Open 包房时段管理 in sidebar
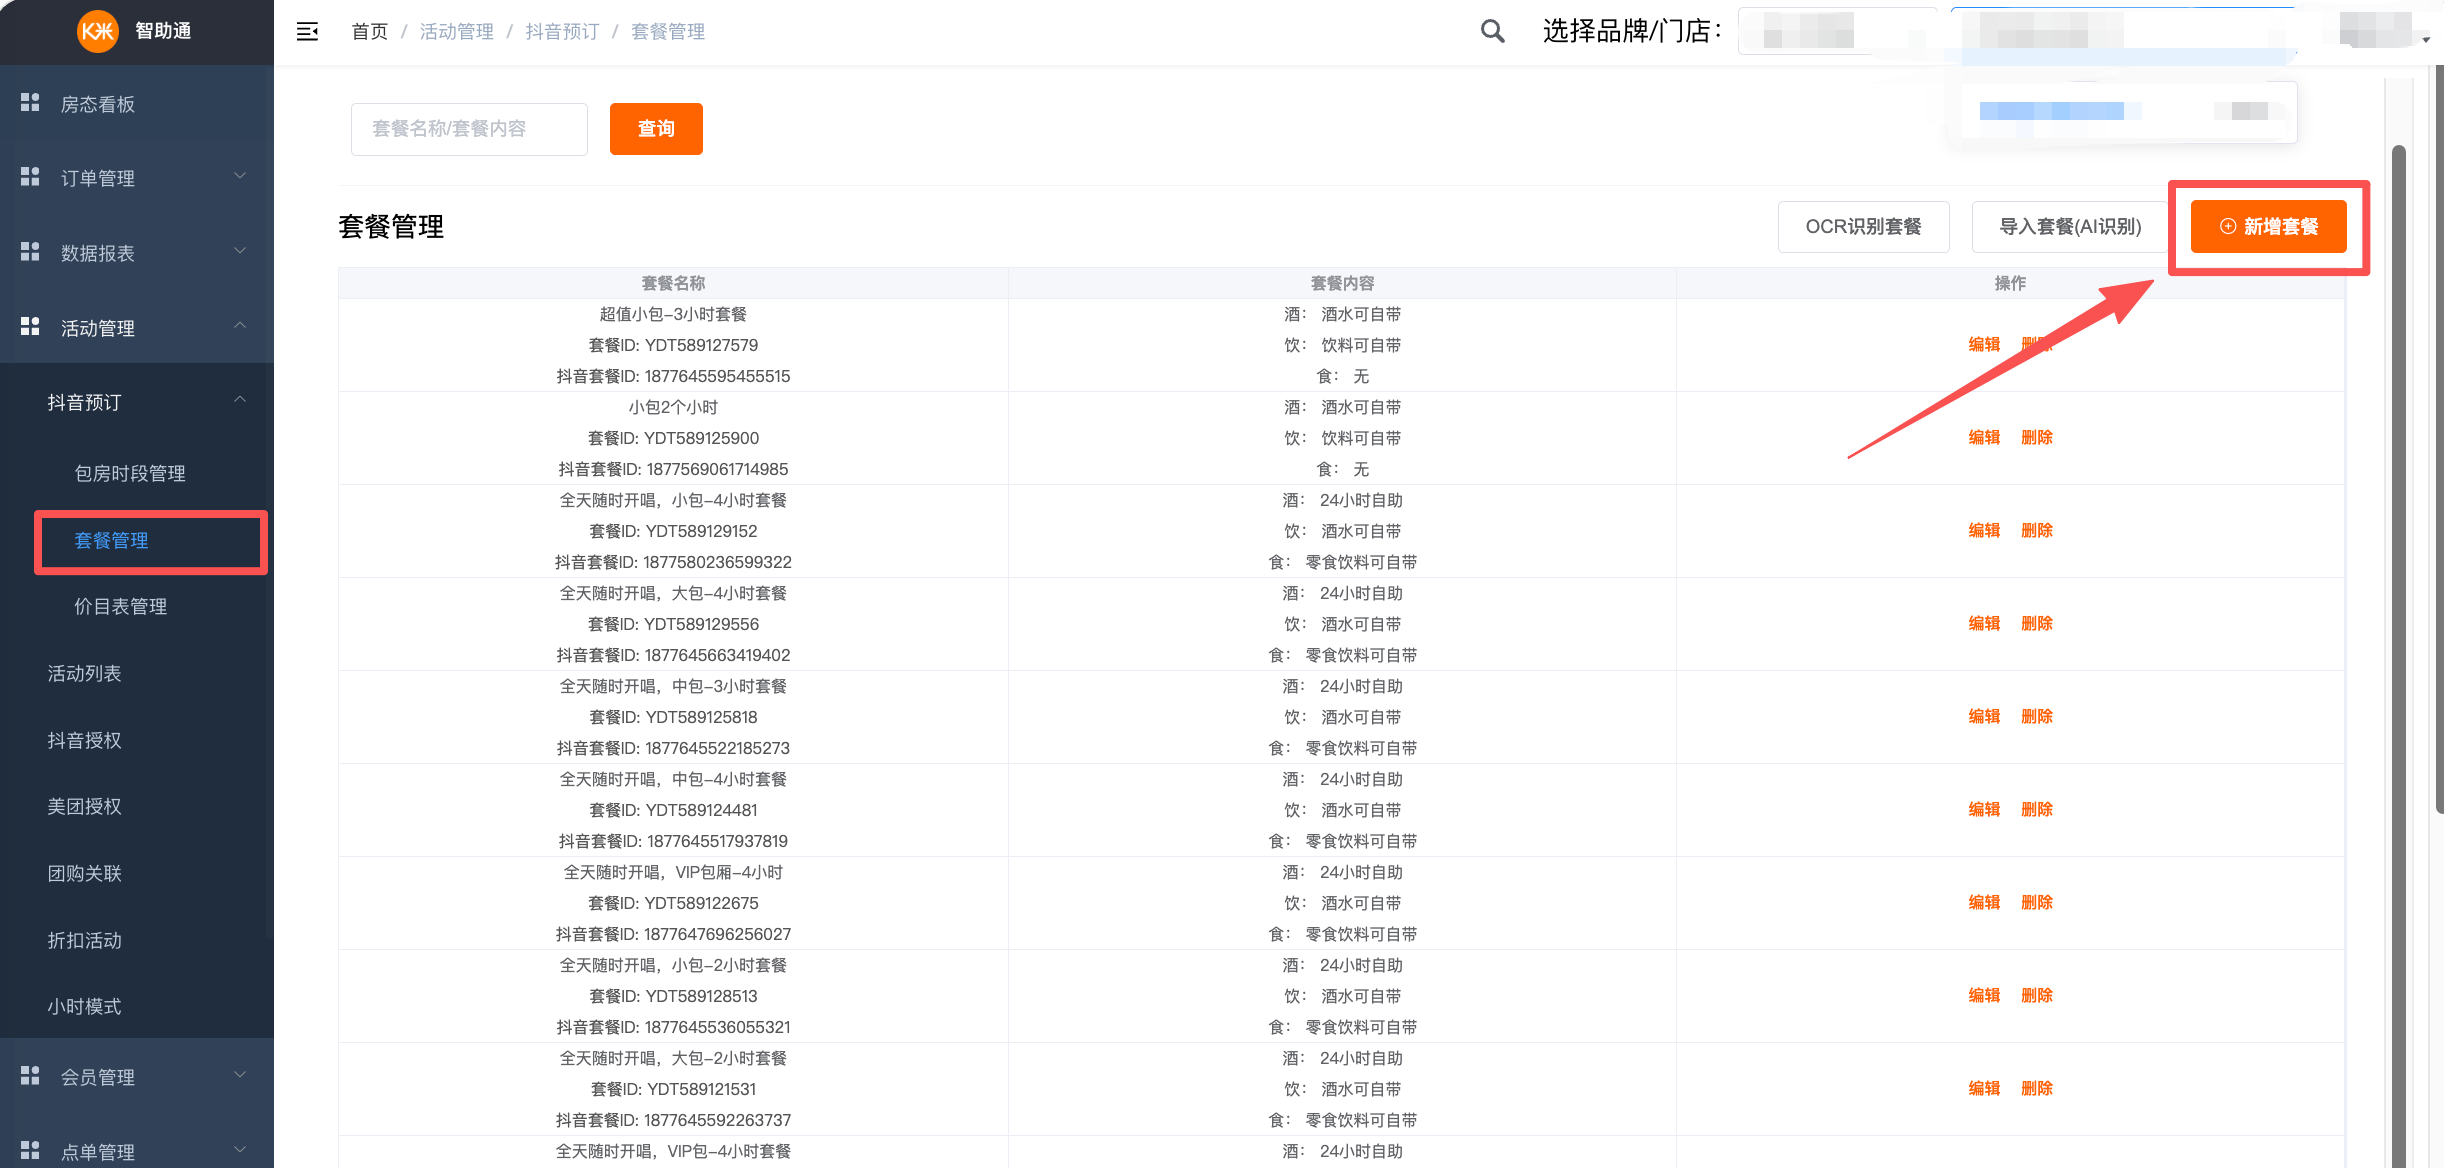Image resolution: width=2444 pixels, height=1168 pixels. (x=130, y=473)
